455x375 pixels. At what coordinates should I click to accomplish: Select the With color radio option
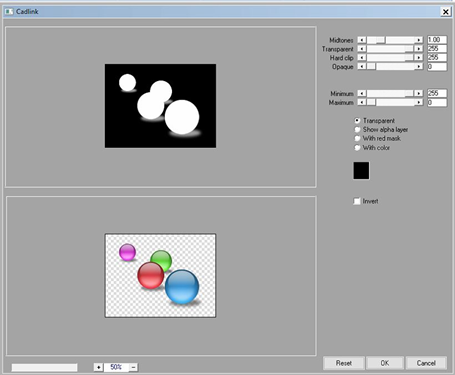pos(357,147)
